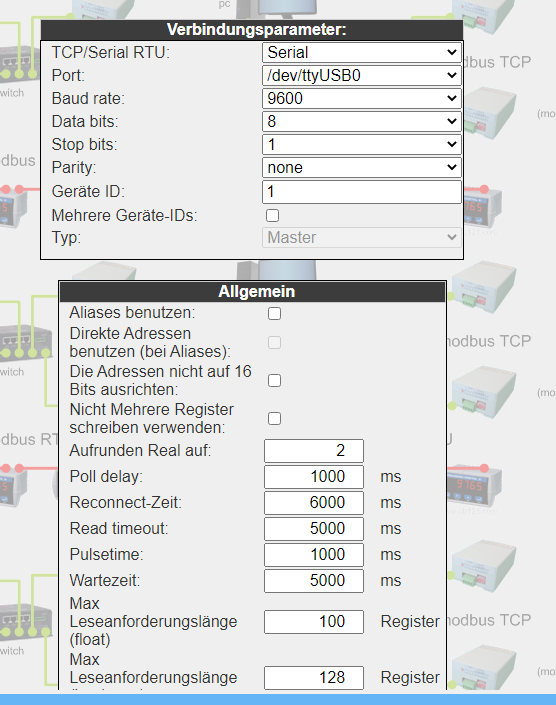
Task: Toggle Nicht Mehrere Register schreiben verwenden
Action: (x=274, y=419)
